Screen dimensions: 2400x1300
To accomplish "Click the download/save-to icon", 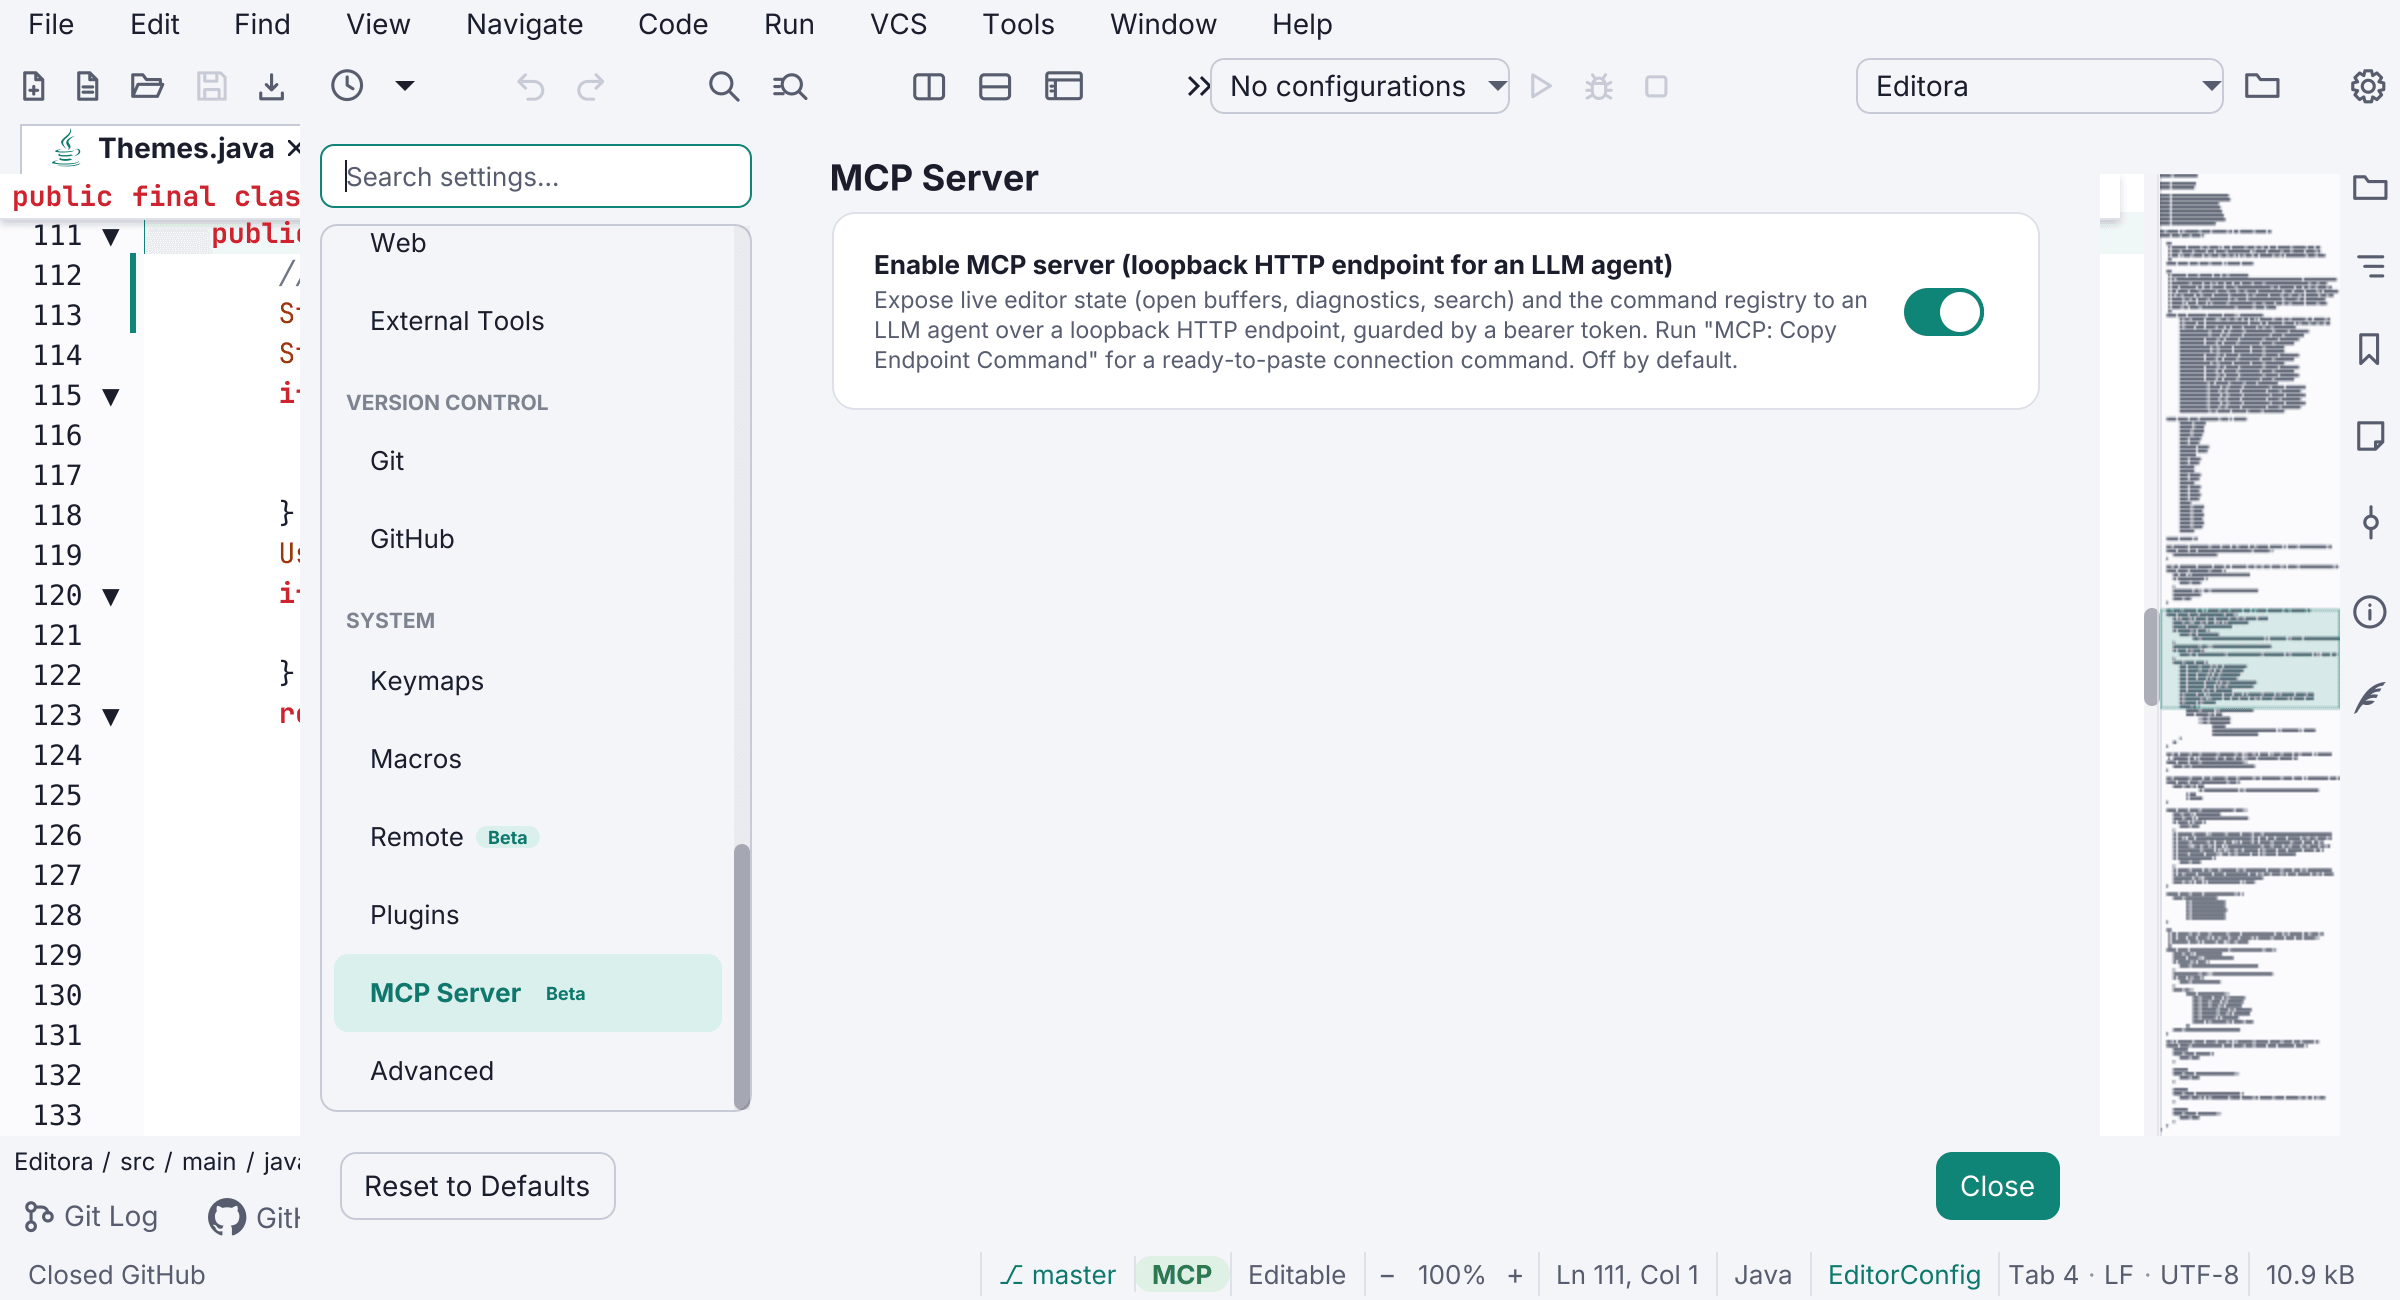I will (x=271, y=87).
